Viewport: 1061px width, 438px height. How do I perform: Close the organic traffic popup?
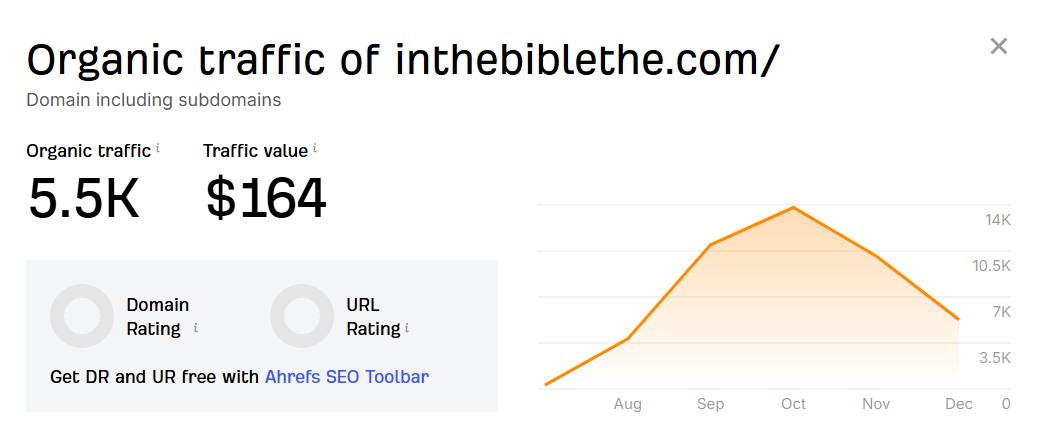coord(998,46)
